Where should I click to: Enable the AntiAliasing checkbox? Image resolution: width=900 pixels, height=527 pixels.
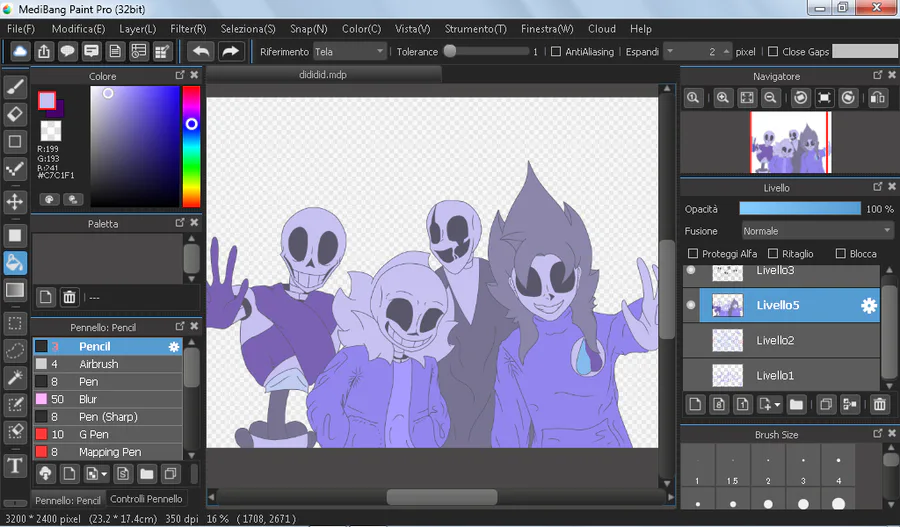(556, 52)
